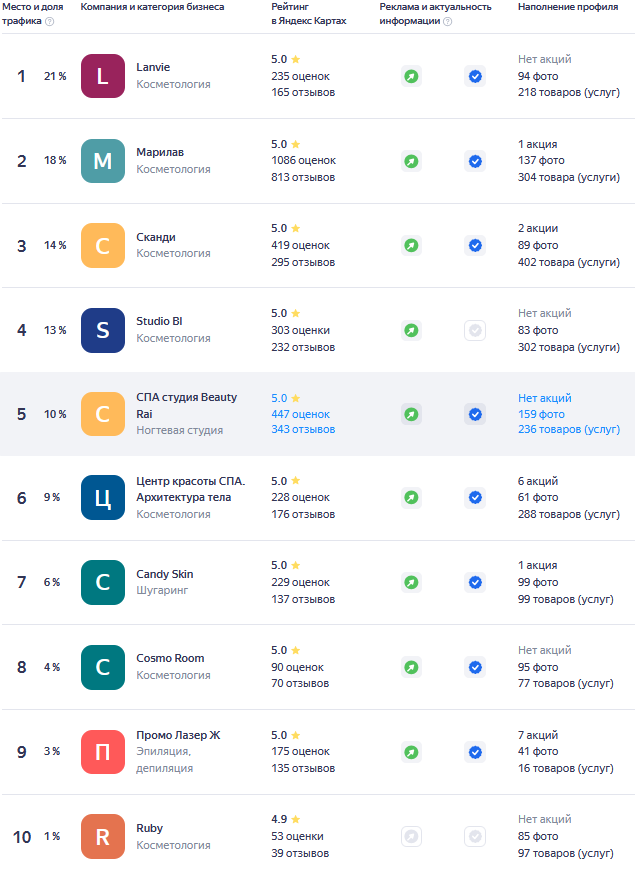The image size is (635, 875).
Task: Click the red Промо Лазер Ж avatar
Action: 103,752
